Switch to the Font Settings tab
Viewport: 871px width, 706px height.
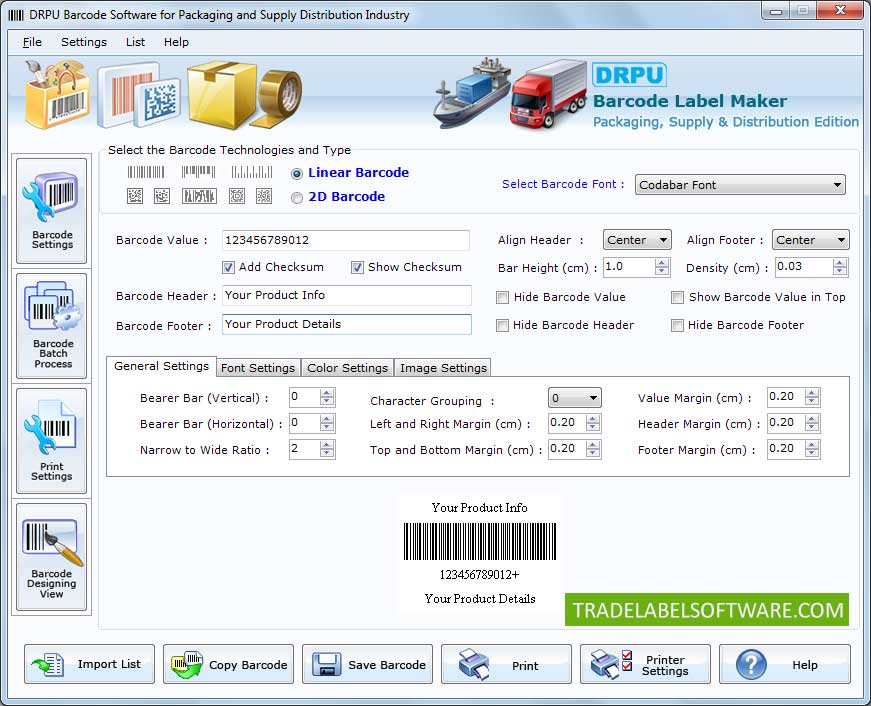click(x=258, y=368)
